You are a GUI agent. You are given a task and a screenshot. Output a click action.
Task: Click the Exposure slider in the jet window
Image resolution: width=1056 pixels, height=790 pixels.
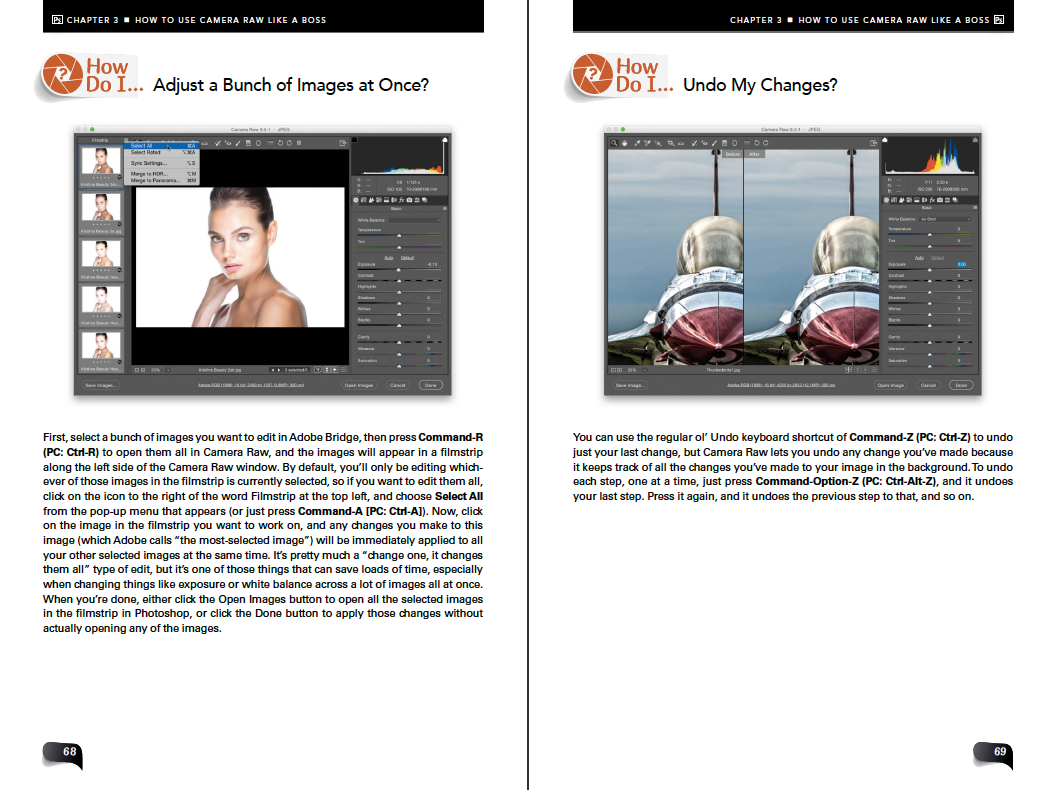[930, 271]
